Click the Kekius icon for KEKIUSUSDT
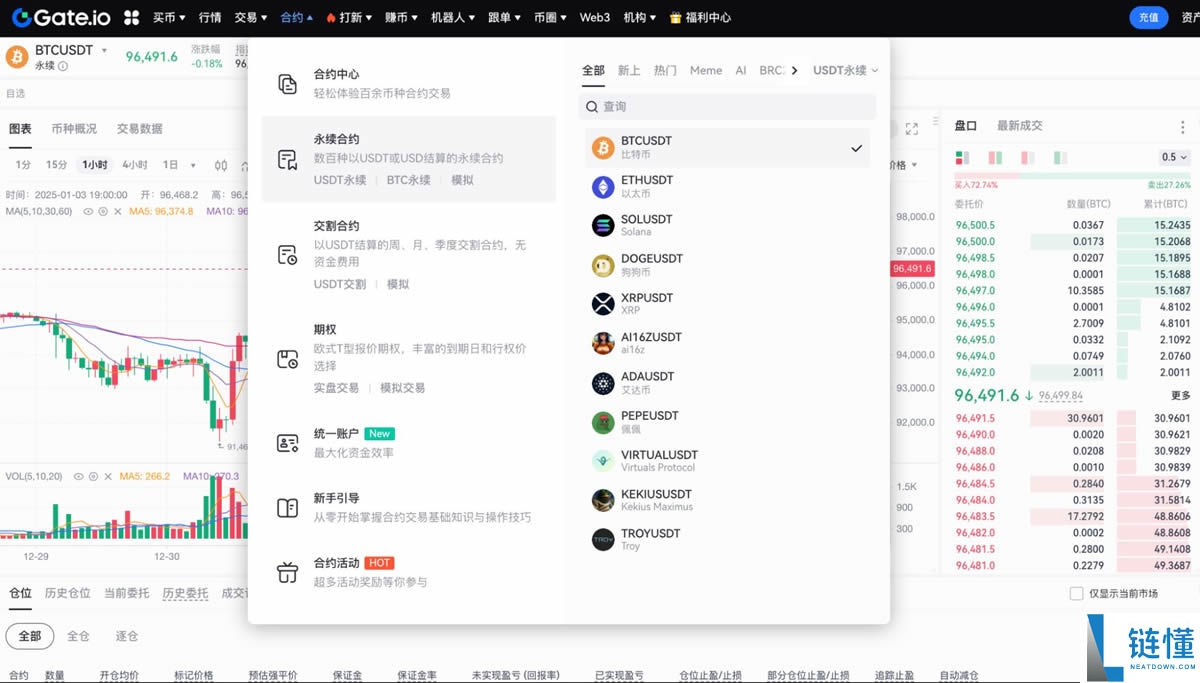 click(x=602, y=500)
